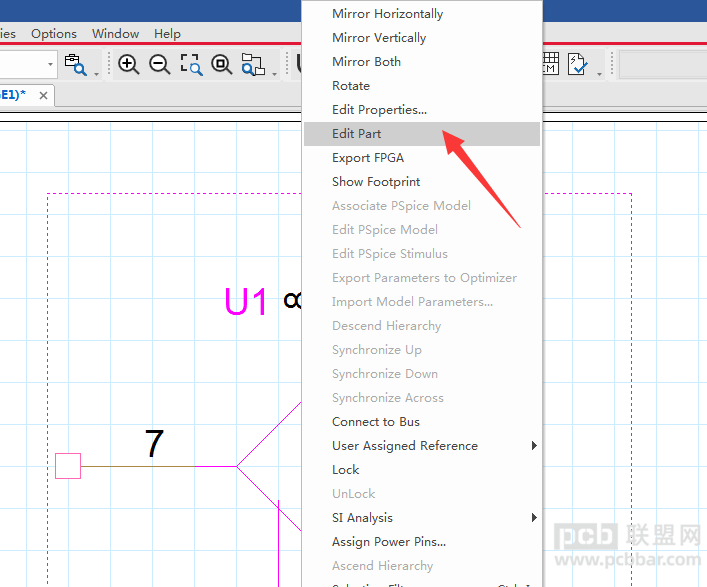Choose Mirror Horizontally from context menu
707x587 pixels.
422,14
